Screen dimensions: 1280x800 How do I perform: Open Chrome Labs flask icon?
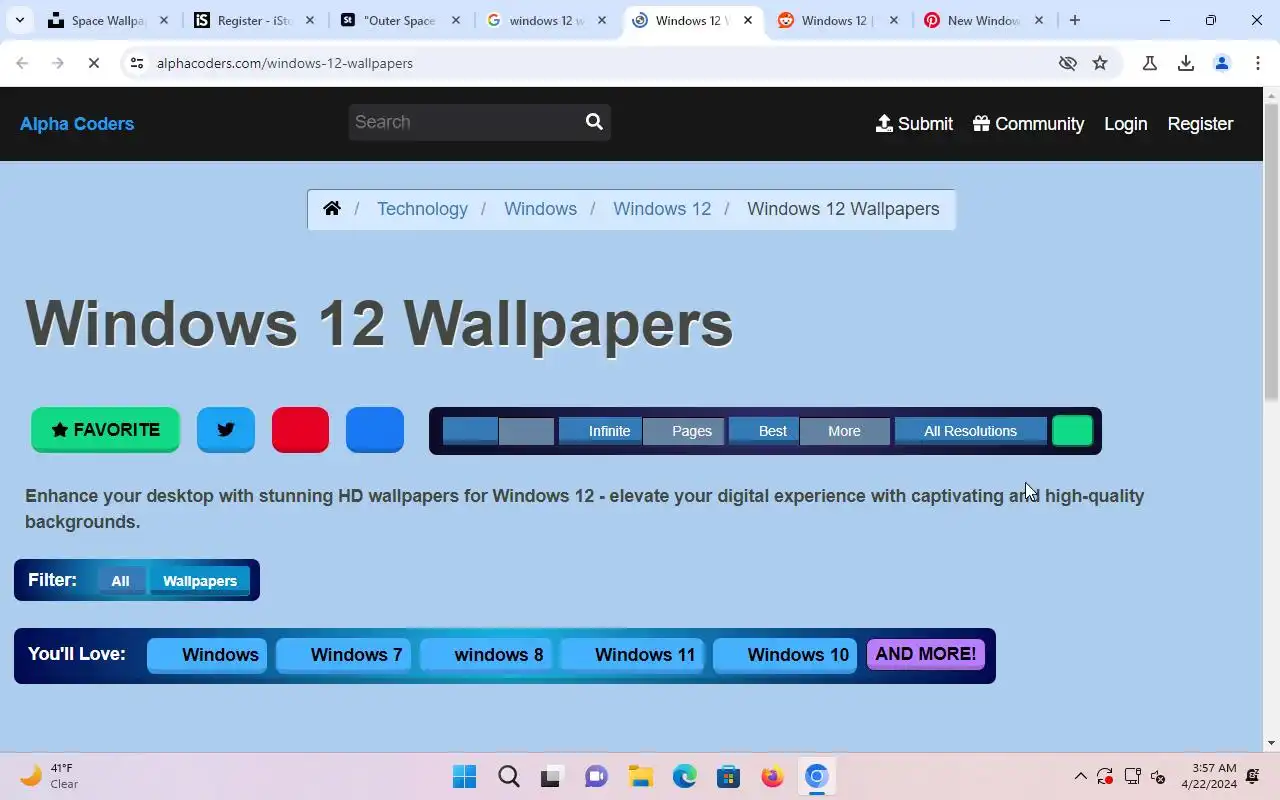pyautogui.click(x=1150, y=63)
